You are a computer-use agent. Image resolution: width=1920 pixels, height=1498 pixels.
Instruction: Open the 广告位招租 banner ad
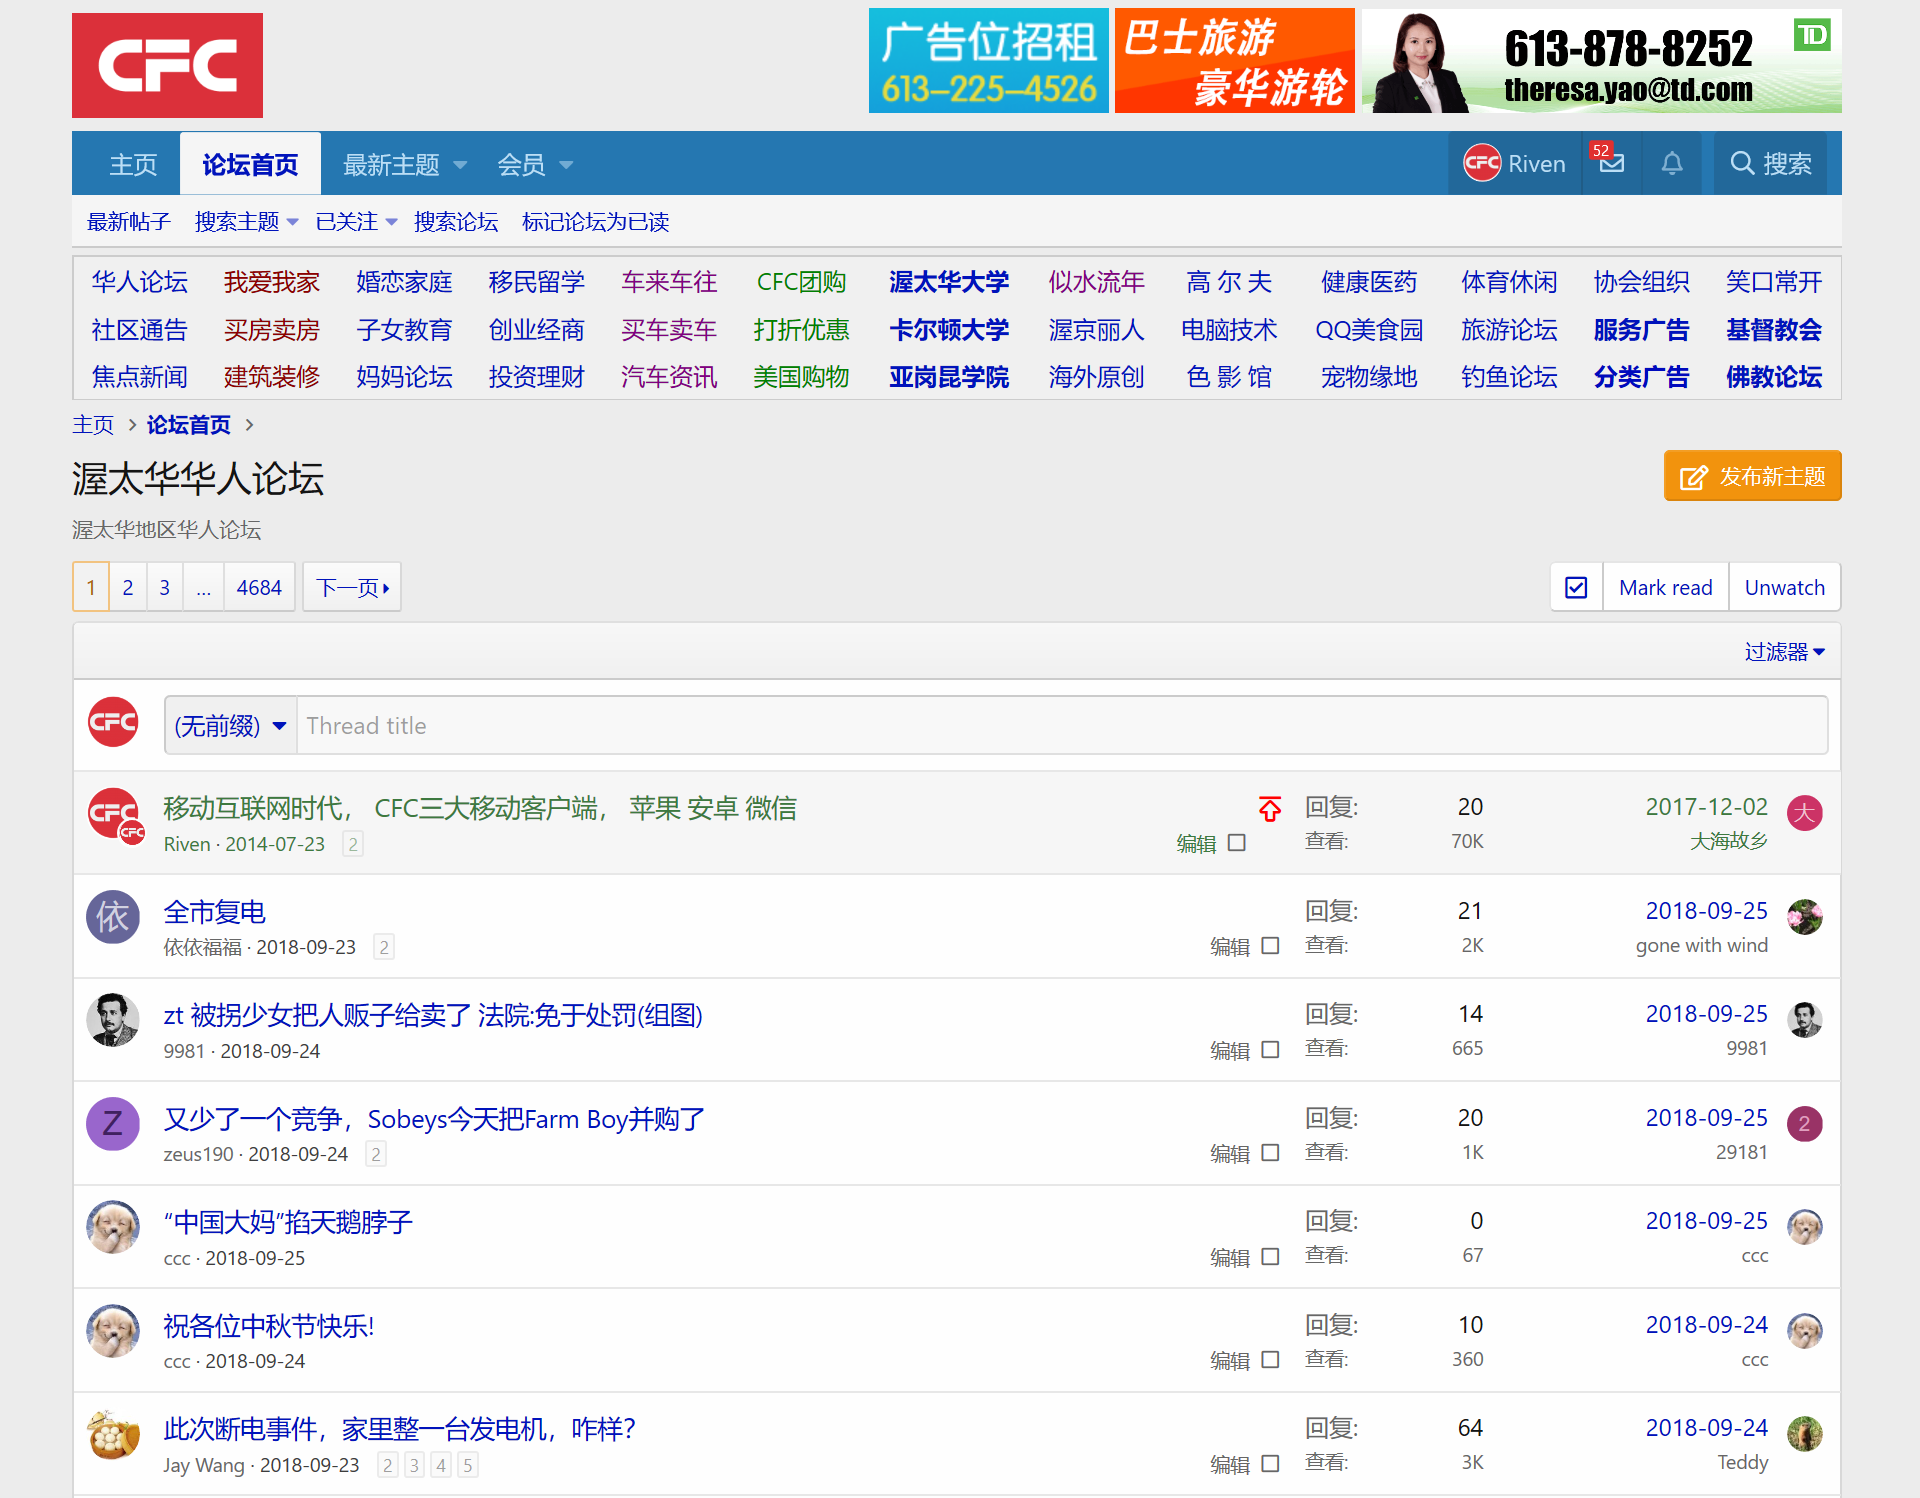988,62
